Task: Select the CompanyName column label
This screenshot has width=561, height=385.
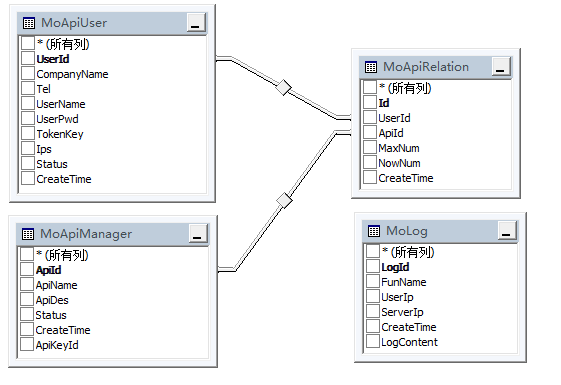Action: [x=72, y=74]
